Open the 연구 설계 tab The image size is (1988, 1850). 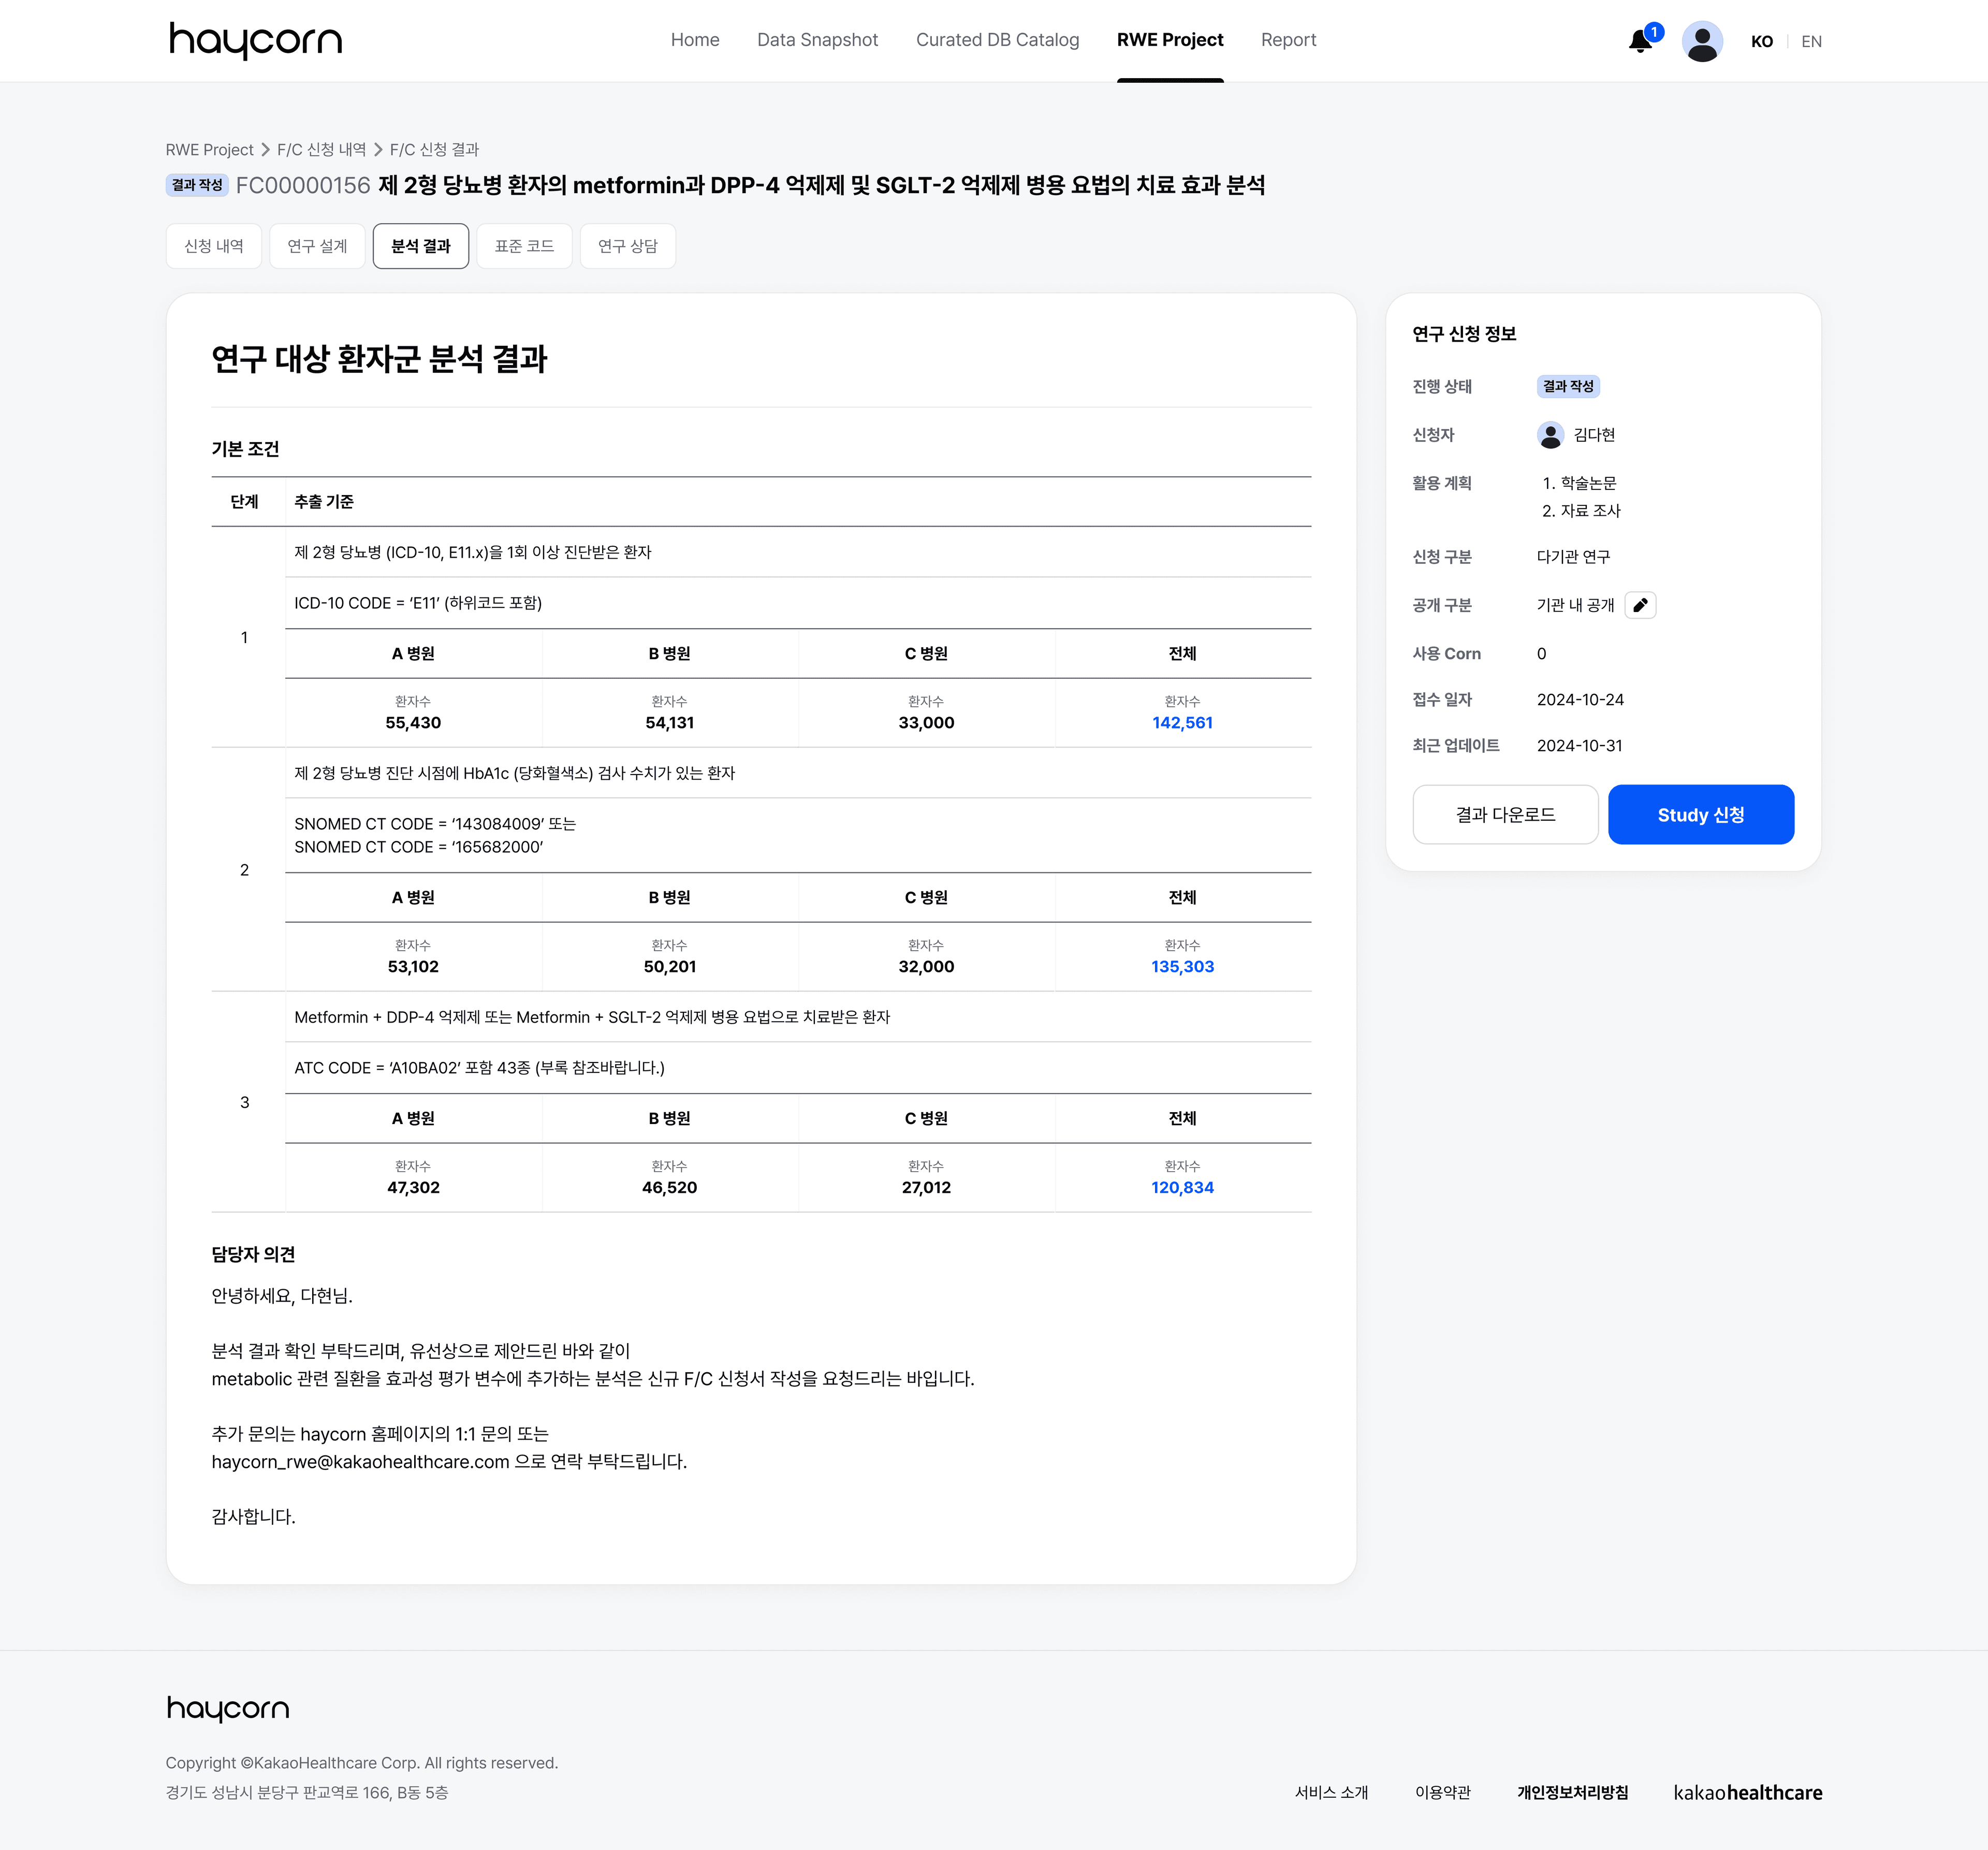tap(317, 246)
